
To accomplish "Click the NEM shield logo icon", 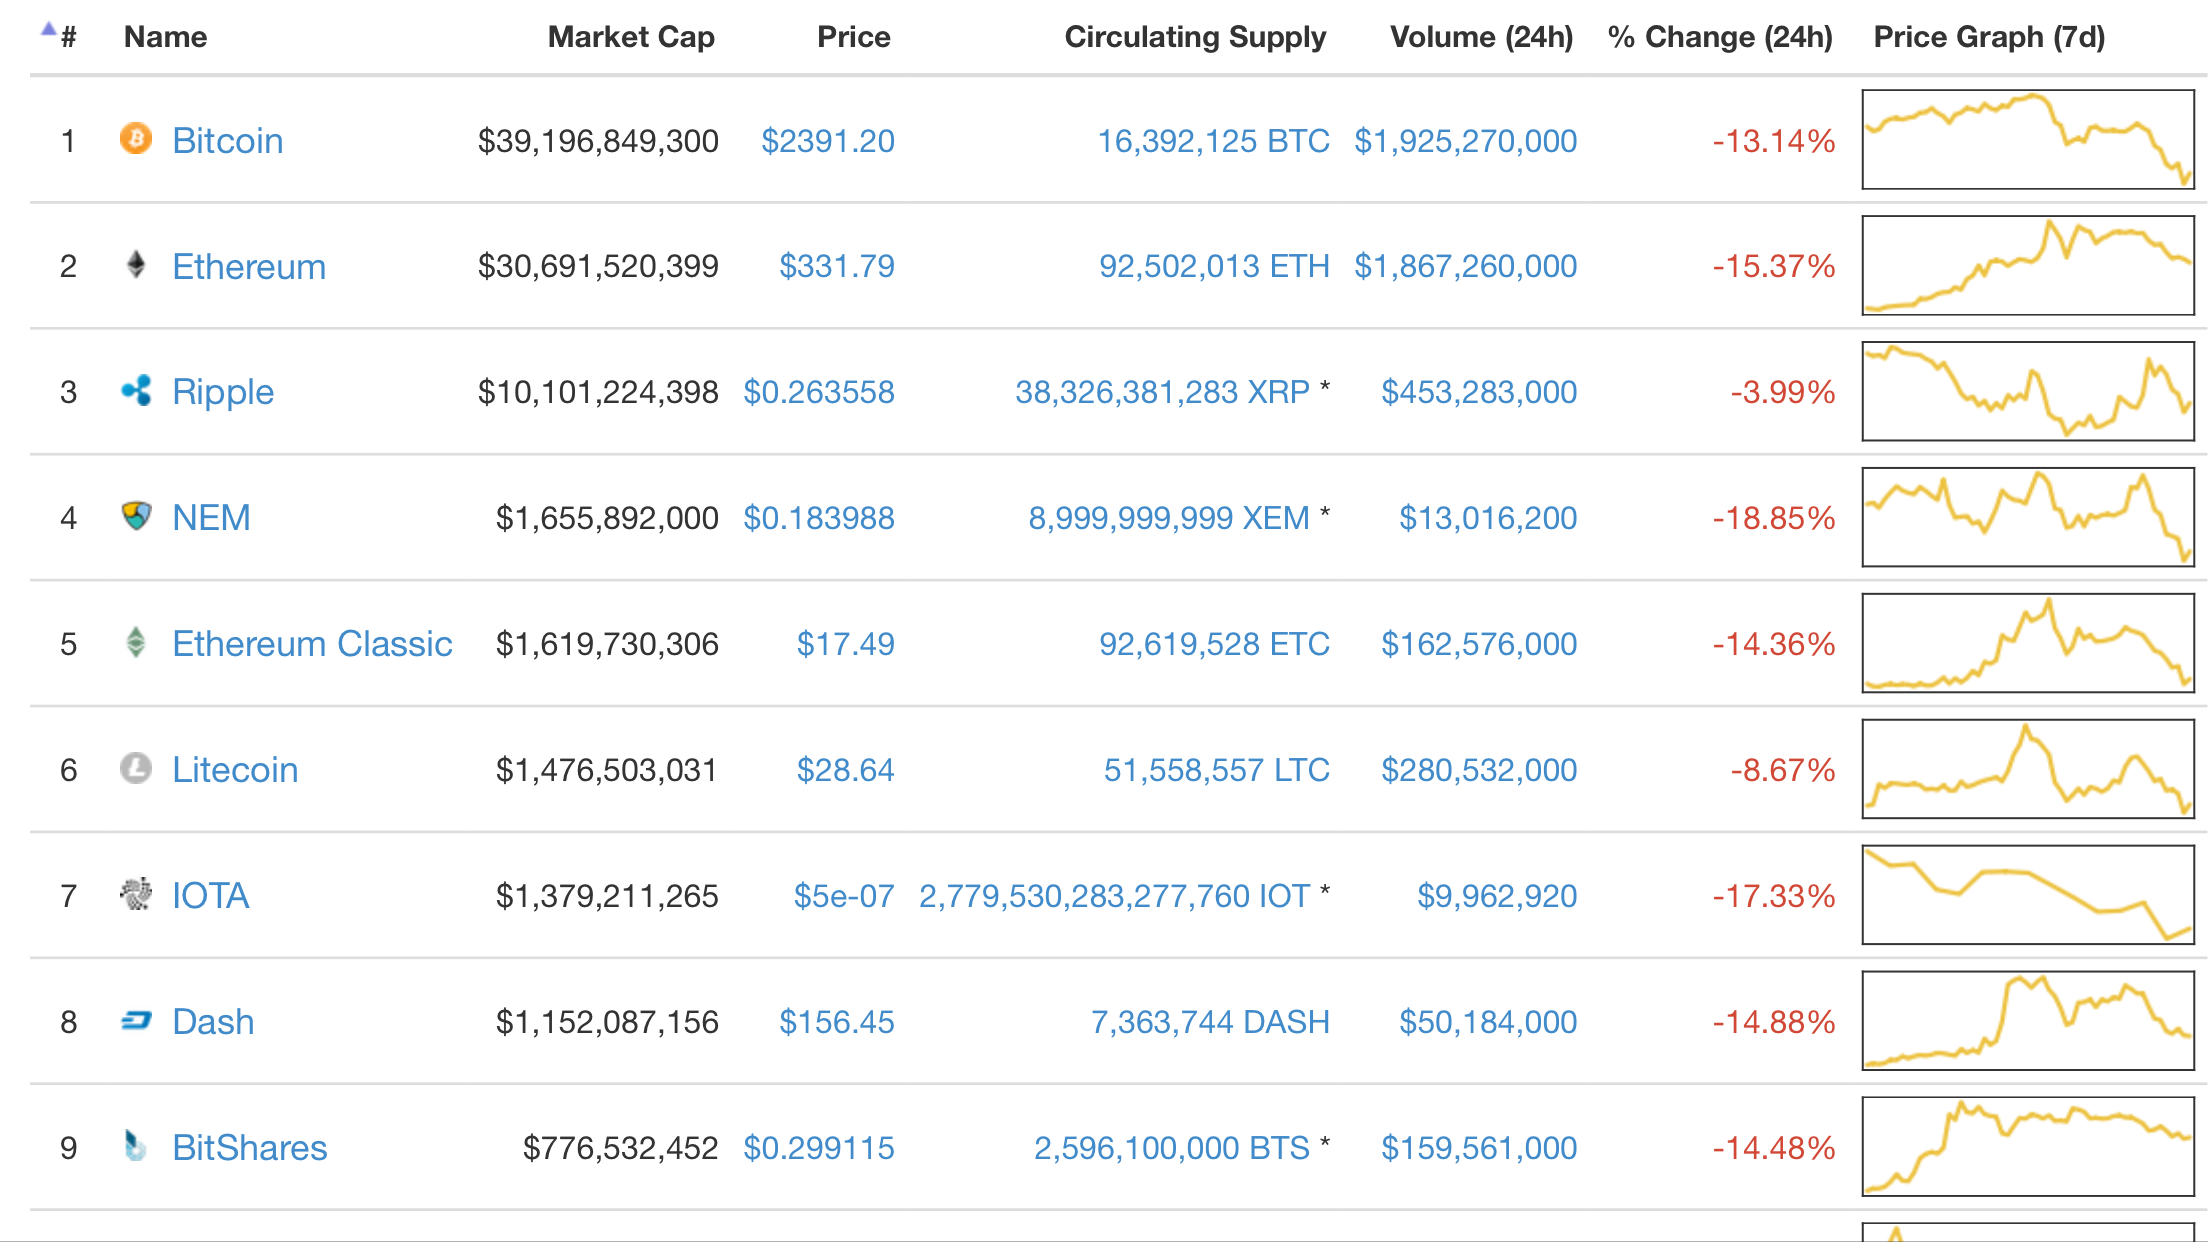I will pos(136,516).
